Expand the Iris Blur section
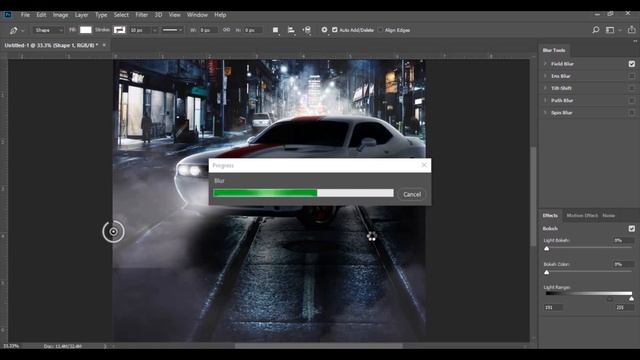 click(x=545, y=76)
